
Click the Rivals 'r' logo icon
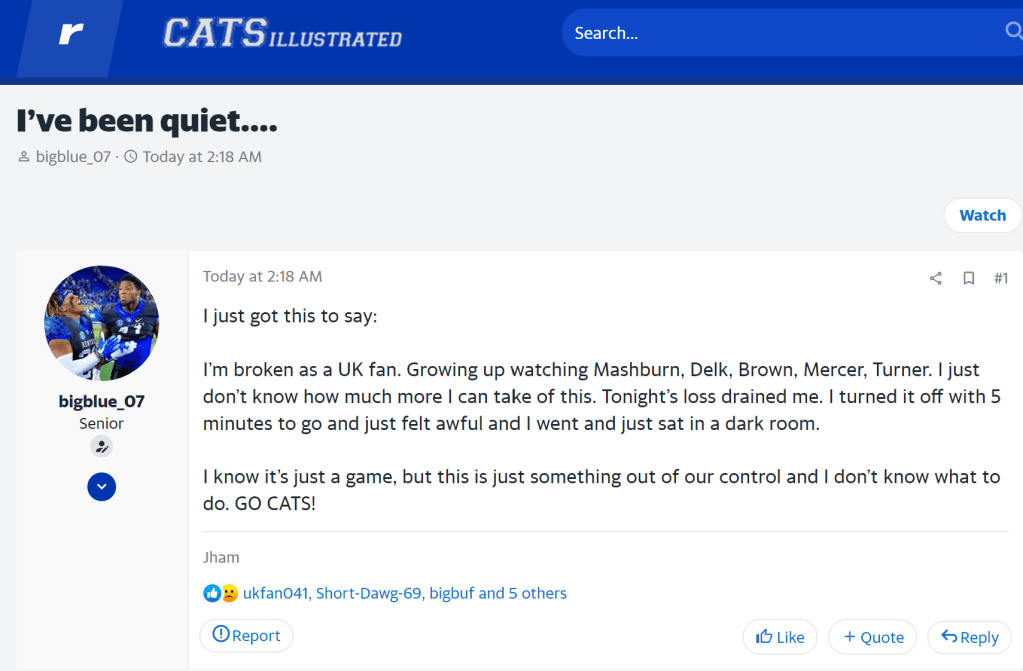(x=70, y=34)
